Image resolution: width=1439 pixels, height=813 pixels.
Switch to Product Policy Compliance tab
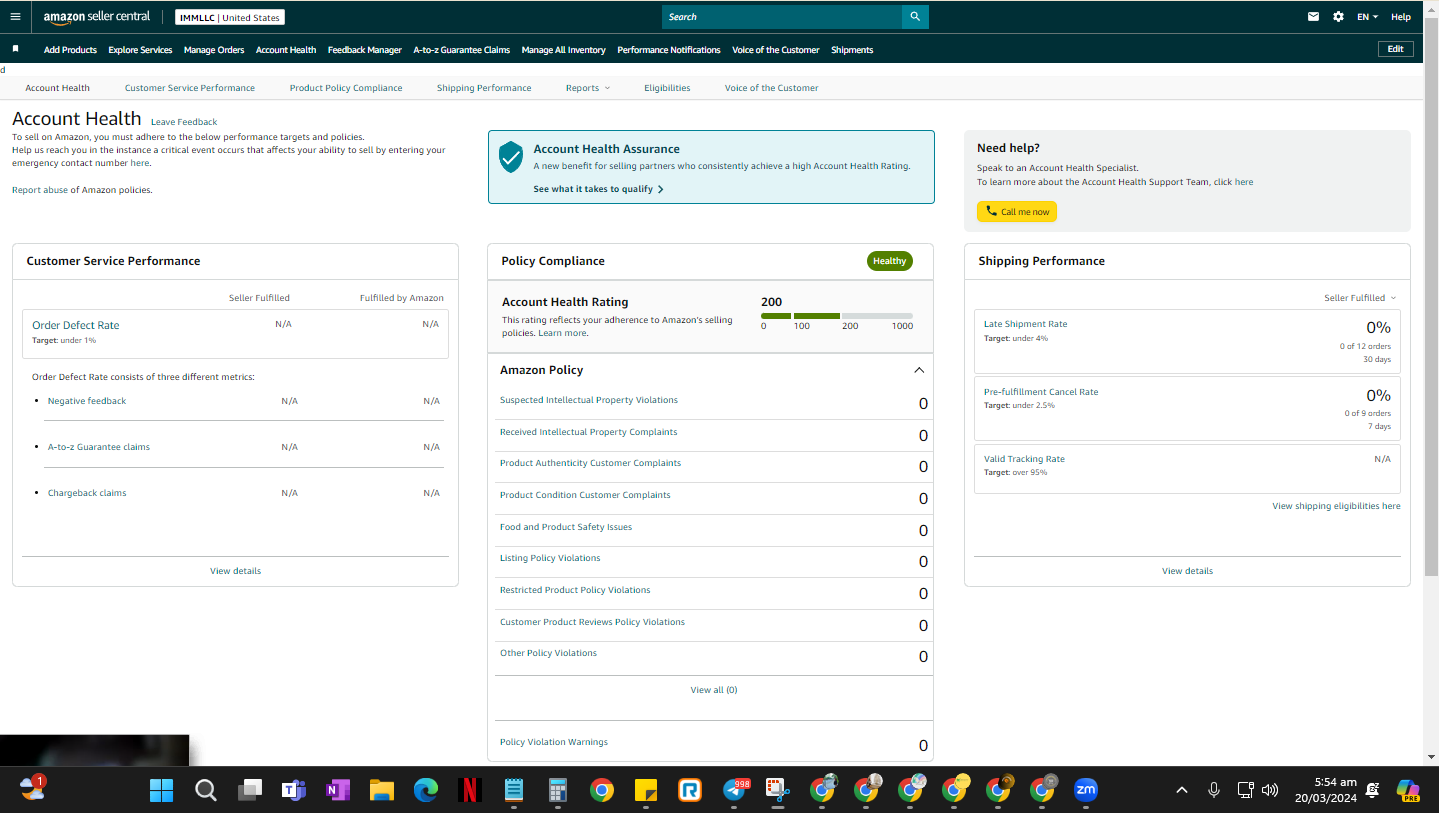(x=346, y=88)
